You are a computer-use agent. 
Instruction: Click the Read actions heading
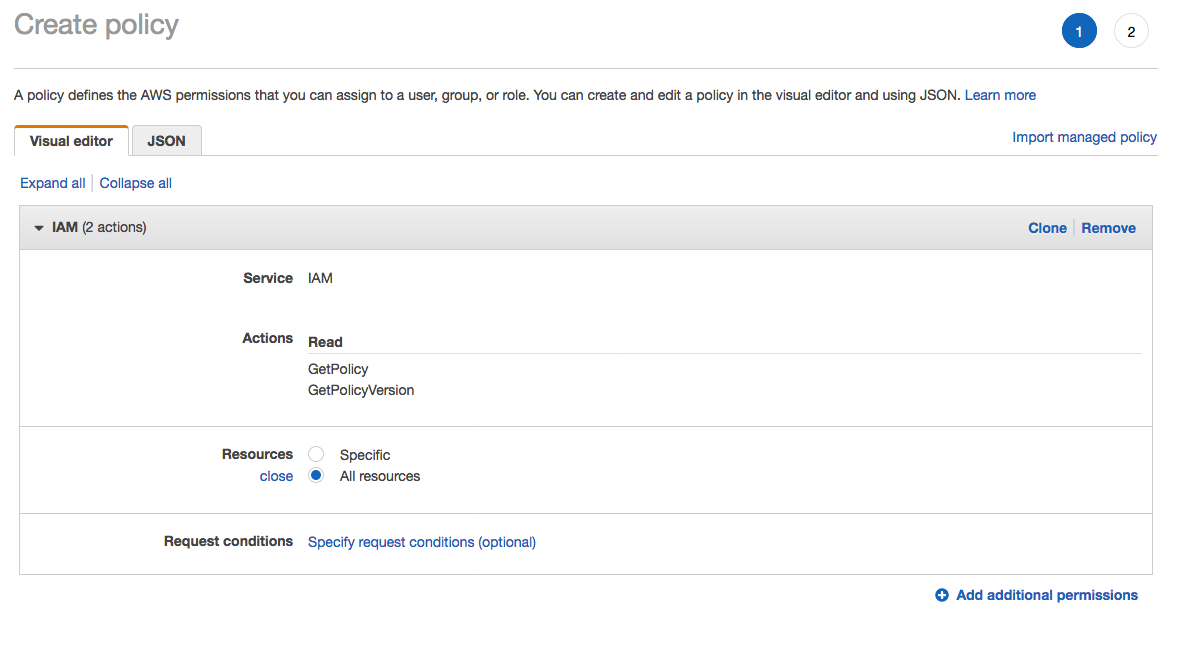(x=325, y=342)
